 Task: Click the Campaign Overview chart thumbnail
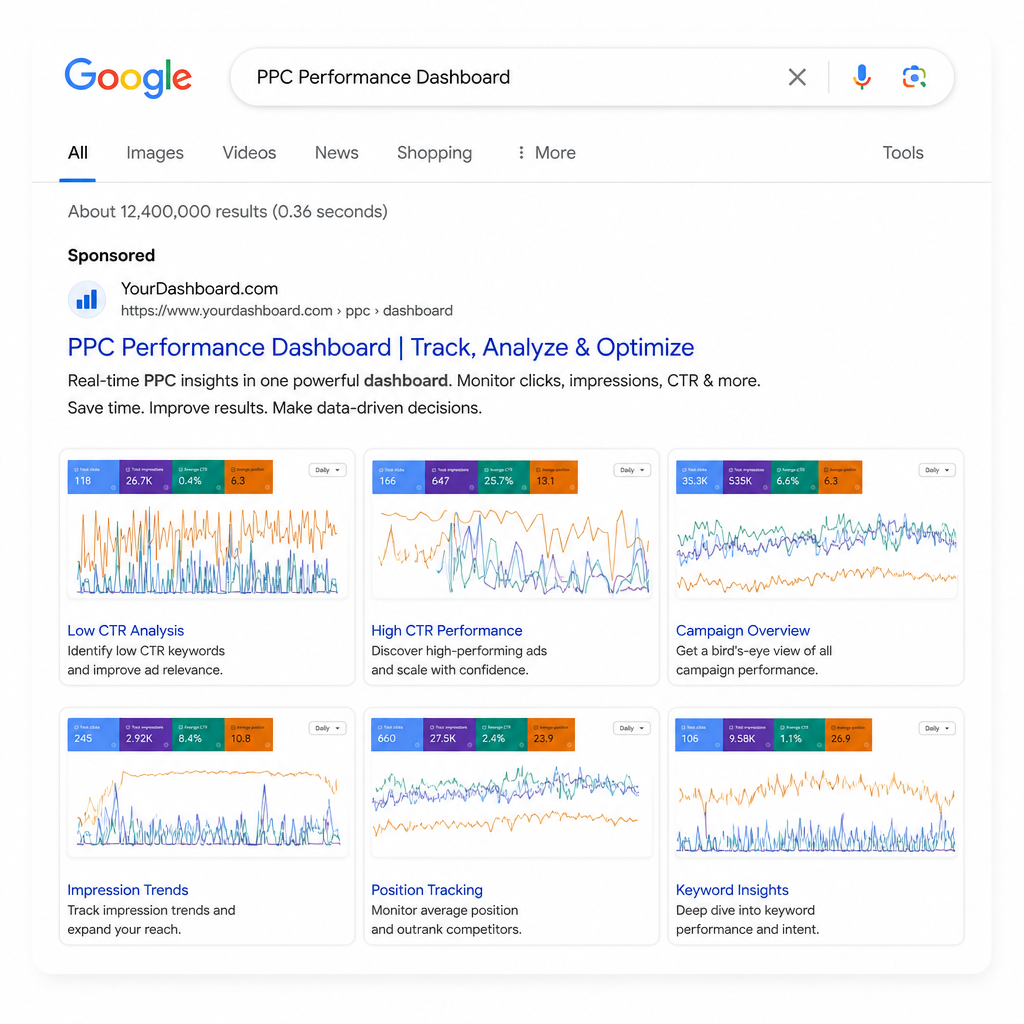pos(816,552)
